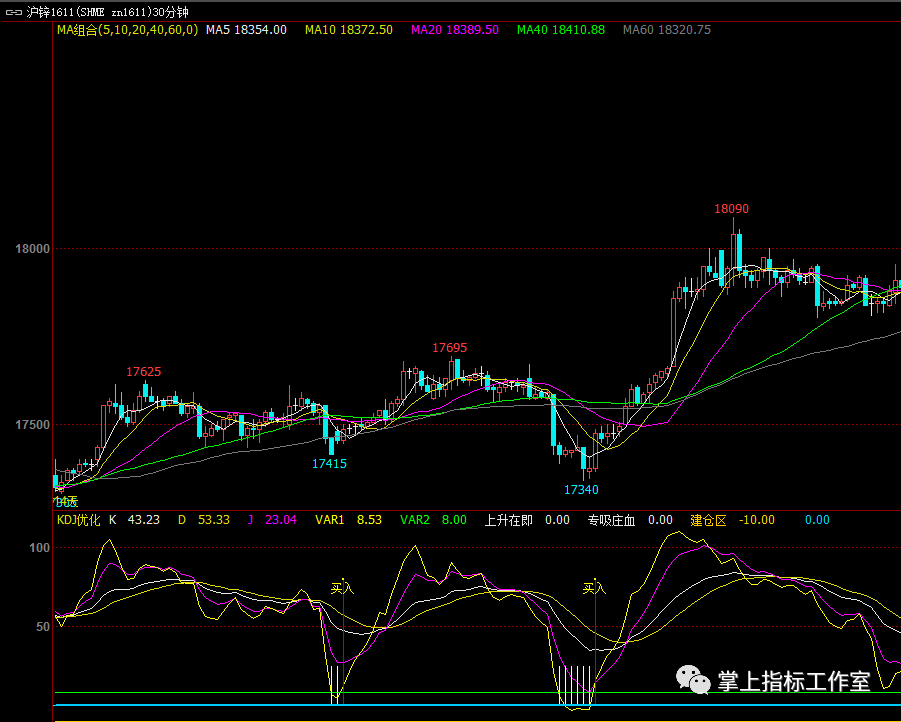The height and width of the screenshot is (722, 901).
Task: Click the second 买入 buy signal marker
Action: (x=595, y=589)
